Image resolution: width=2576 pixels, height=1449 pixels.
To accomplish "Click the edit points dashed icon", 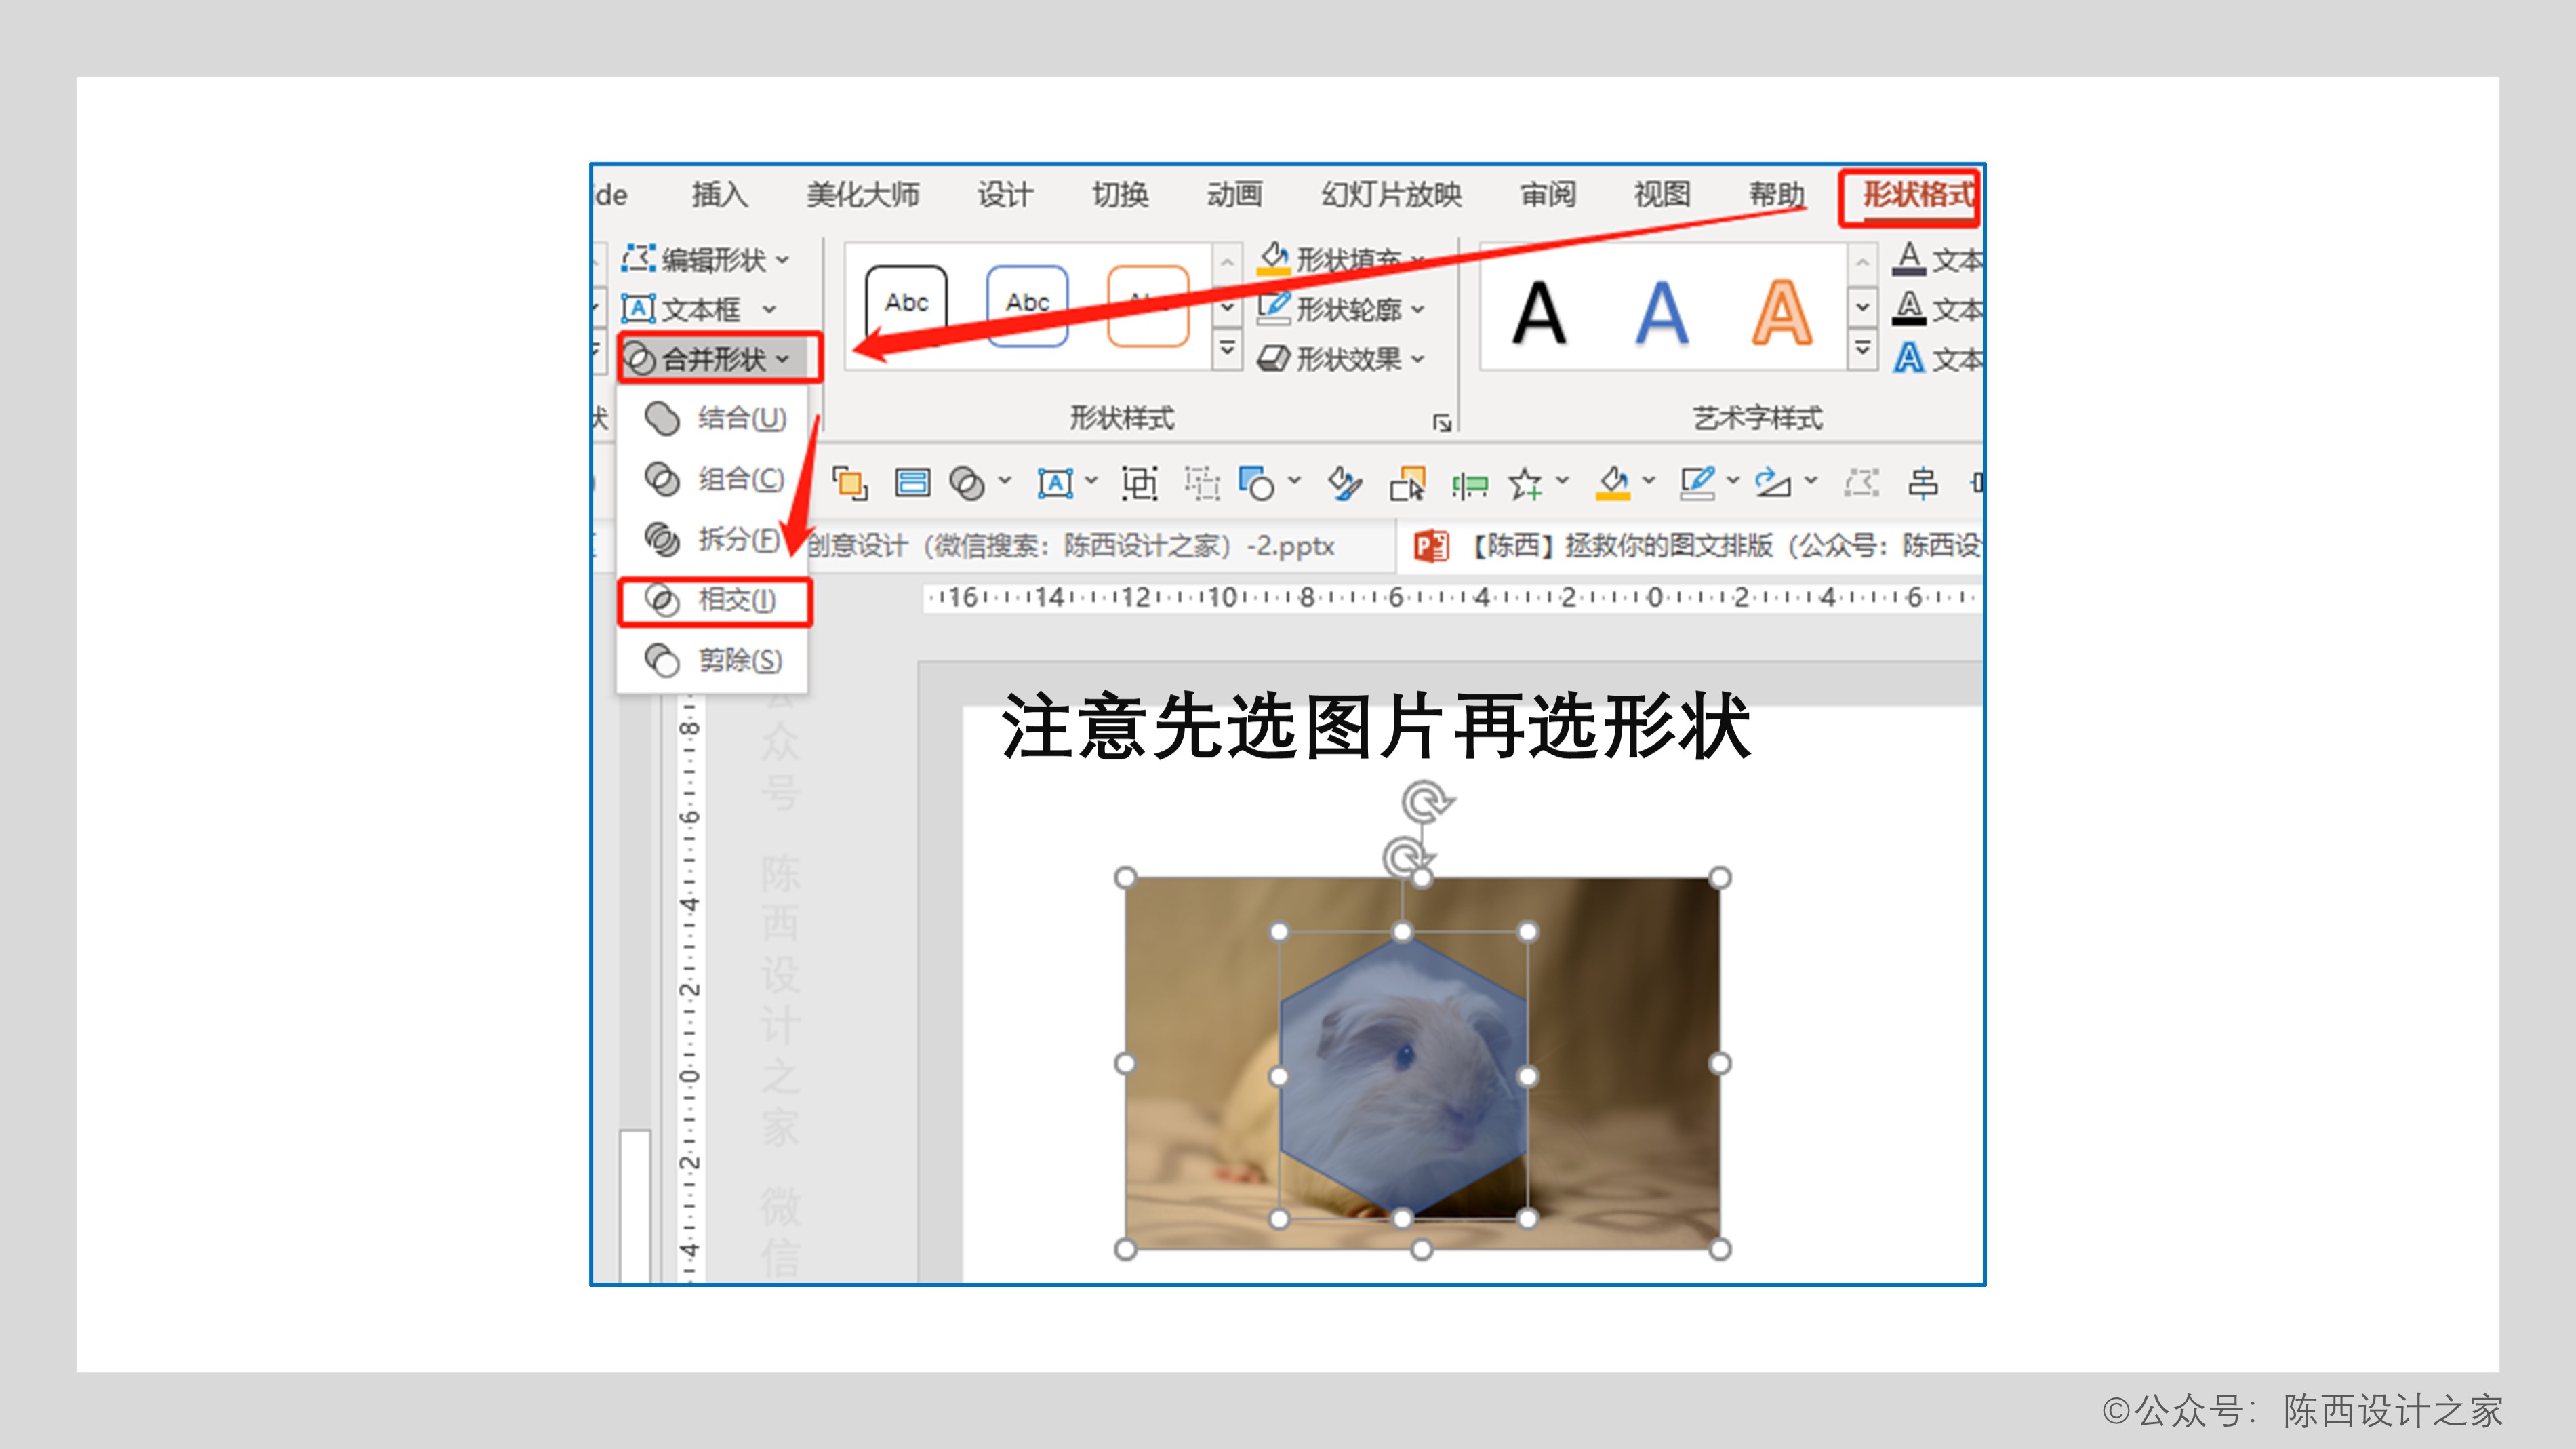I will [x=1861, y=483].
